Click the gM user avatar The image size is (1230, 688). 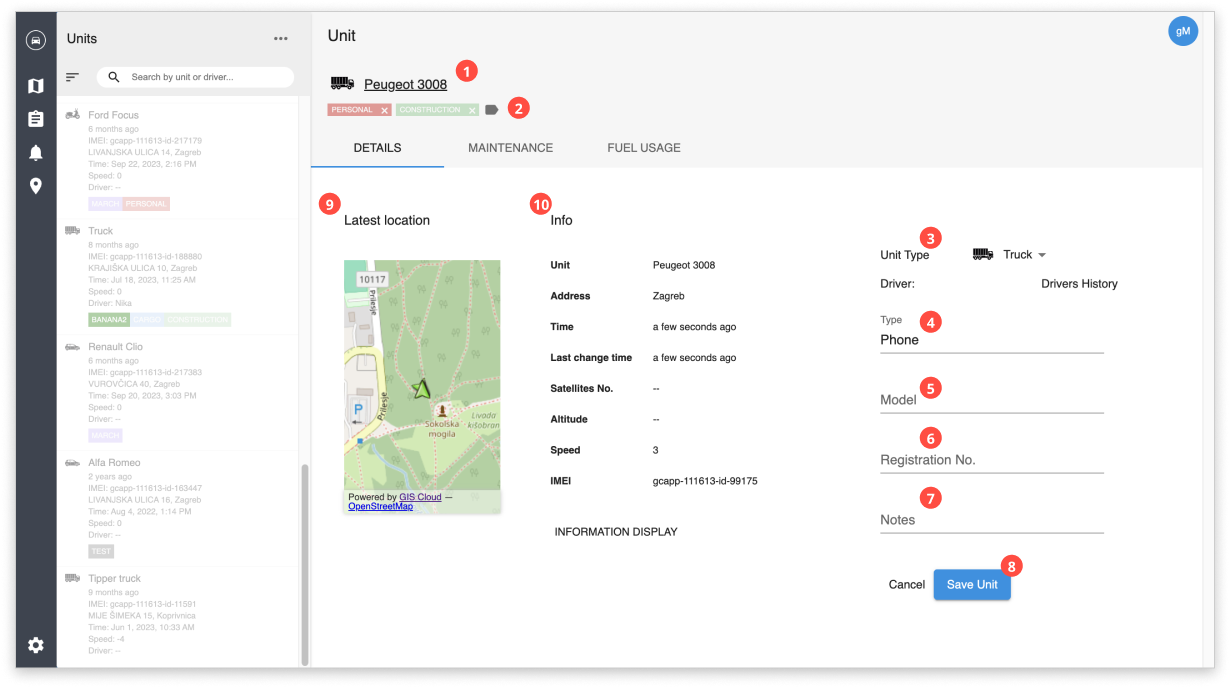1184,30
